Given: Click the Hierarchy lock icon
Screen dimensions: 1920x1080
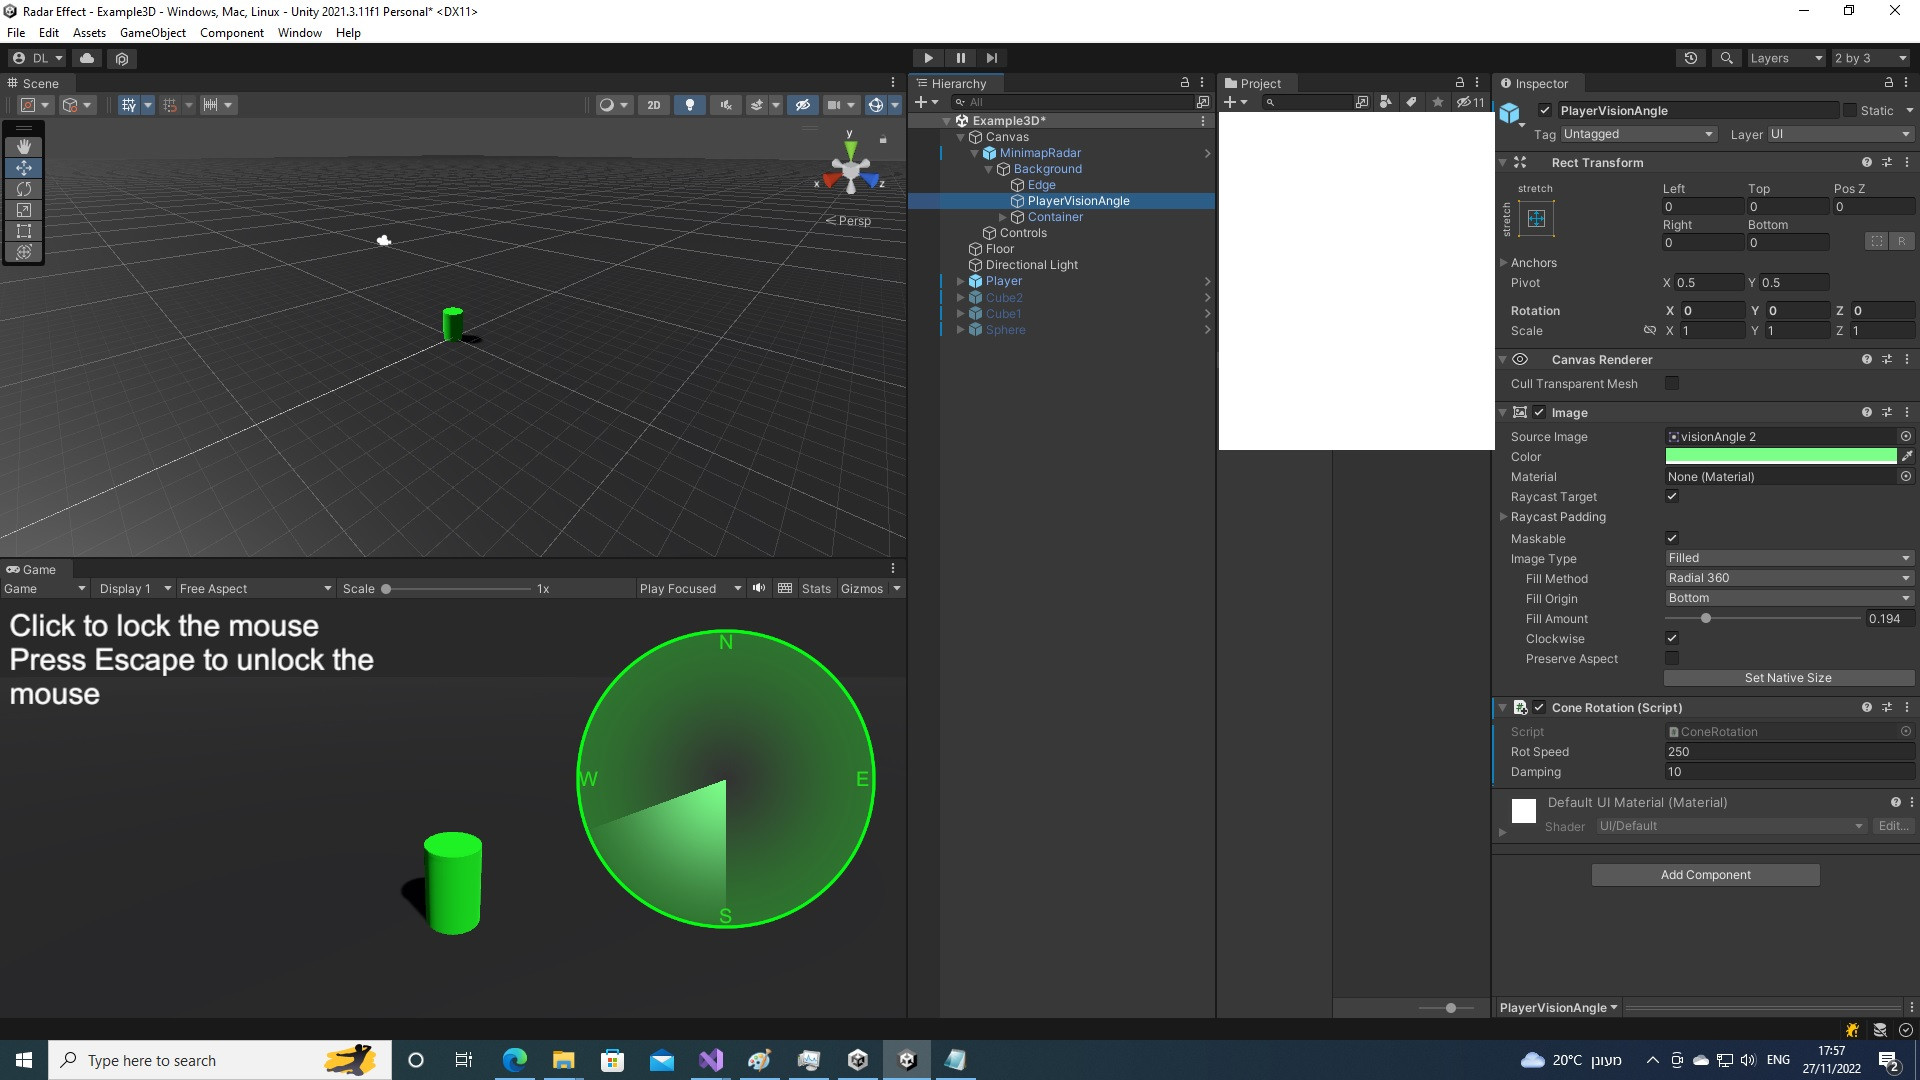Looking at the screenshot, I should pos(1185,83).
